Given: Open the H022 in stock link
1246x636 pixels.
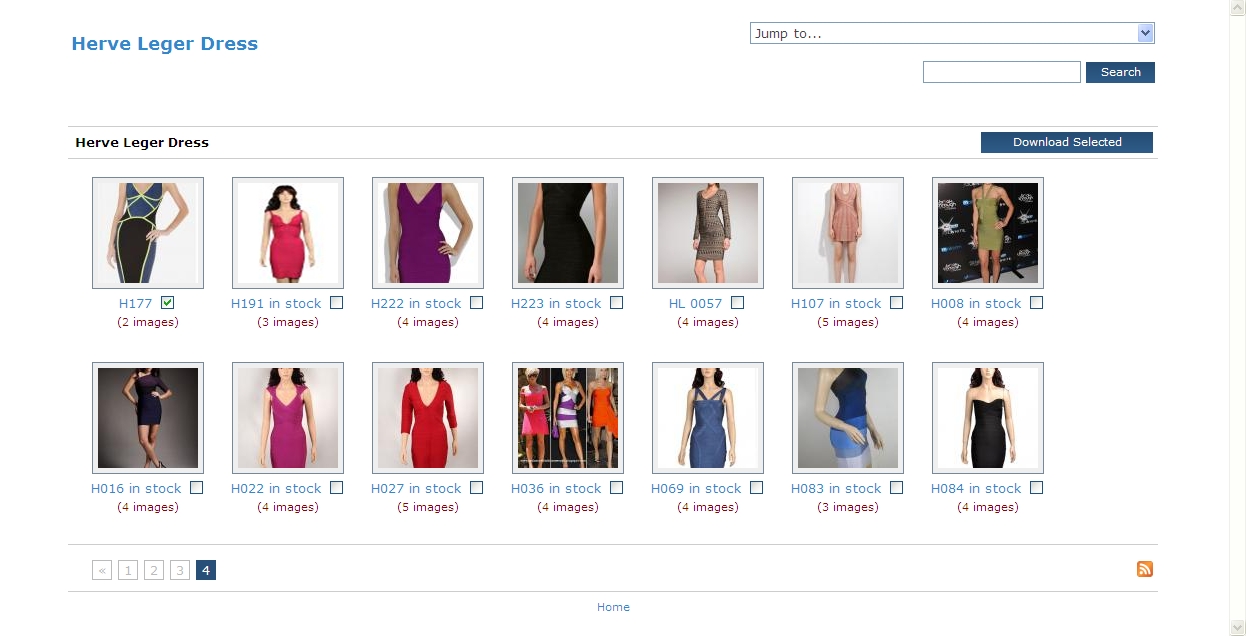Looking at the screenshot, I should (276, 488).
